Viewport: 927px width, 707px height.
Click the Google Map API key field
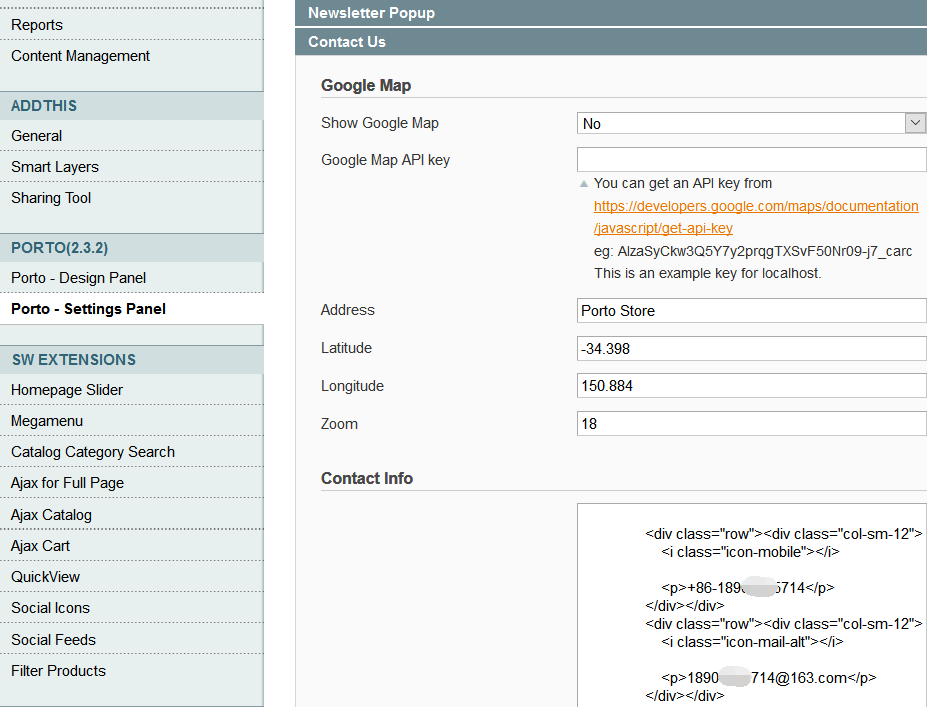tap(751, 160)
